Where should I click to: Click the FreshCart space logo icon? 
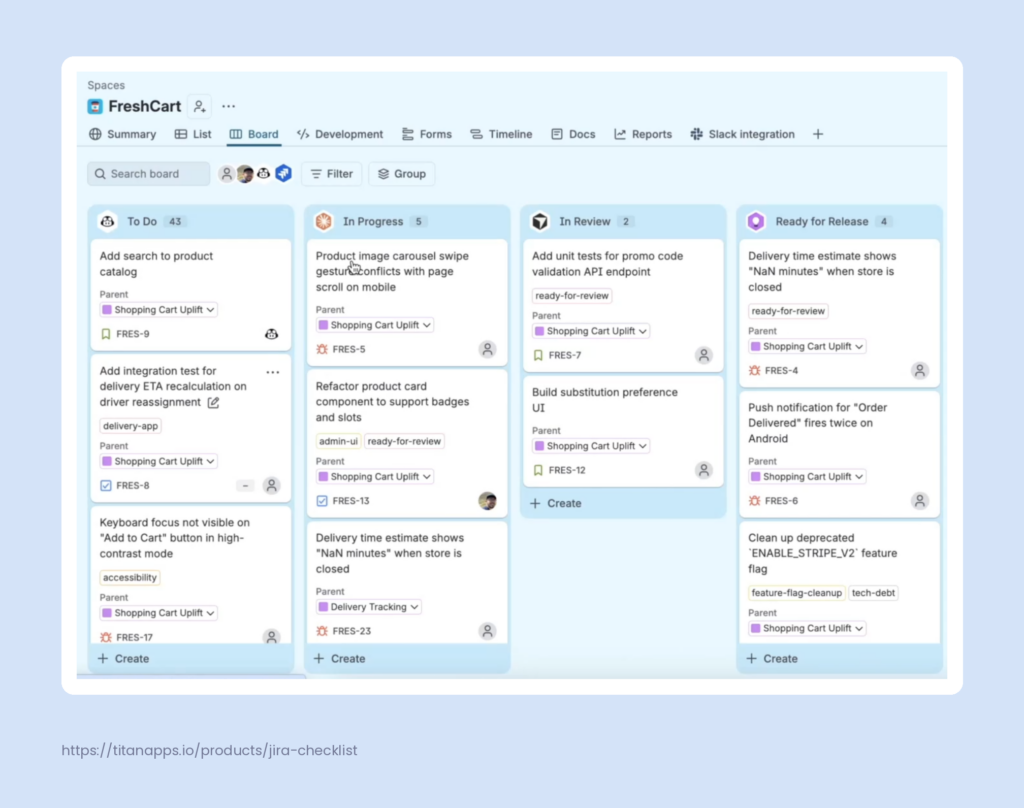point(95,106)
